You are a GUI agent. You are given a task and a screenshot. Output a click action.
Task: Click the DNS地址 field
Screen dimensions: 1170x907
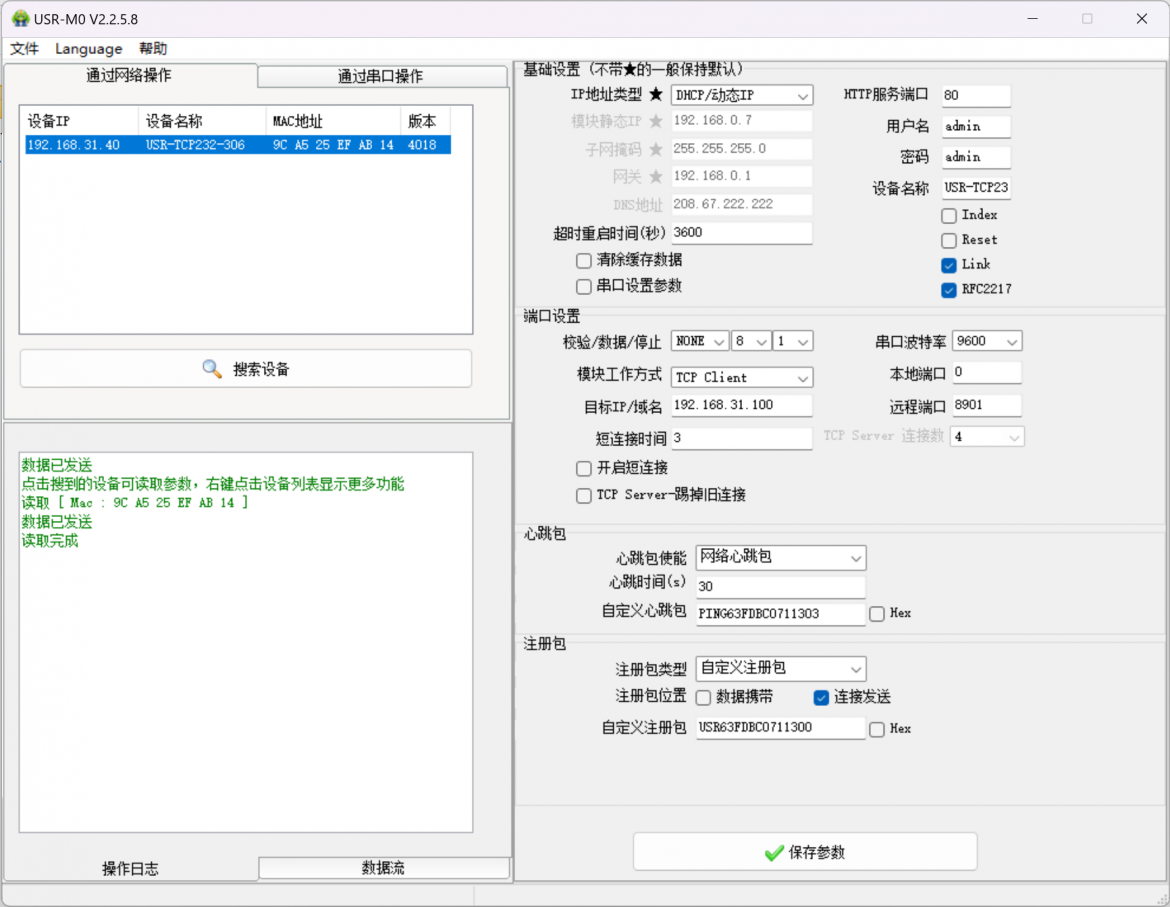click(742, 204)
